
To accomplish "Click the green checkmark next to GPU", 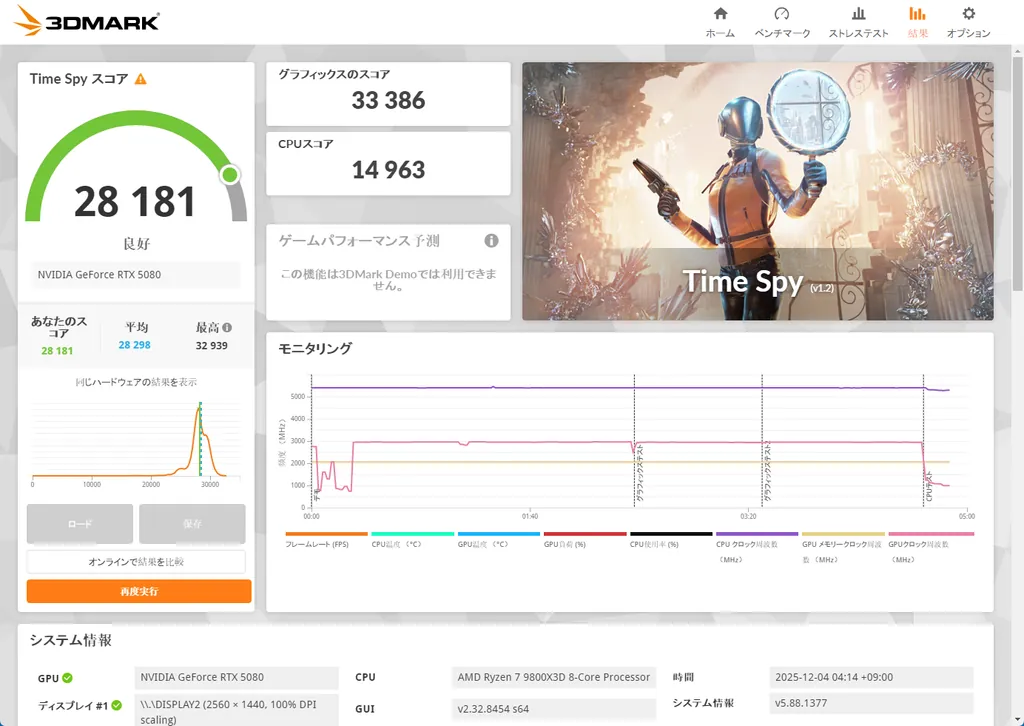I will [67, 677].
